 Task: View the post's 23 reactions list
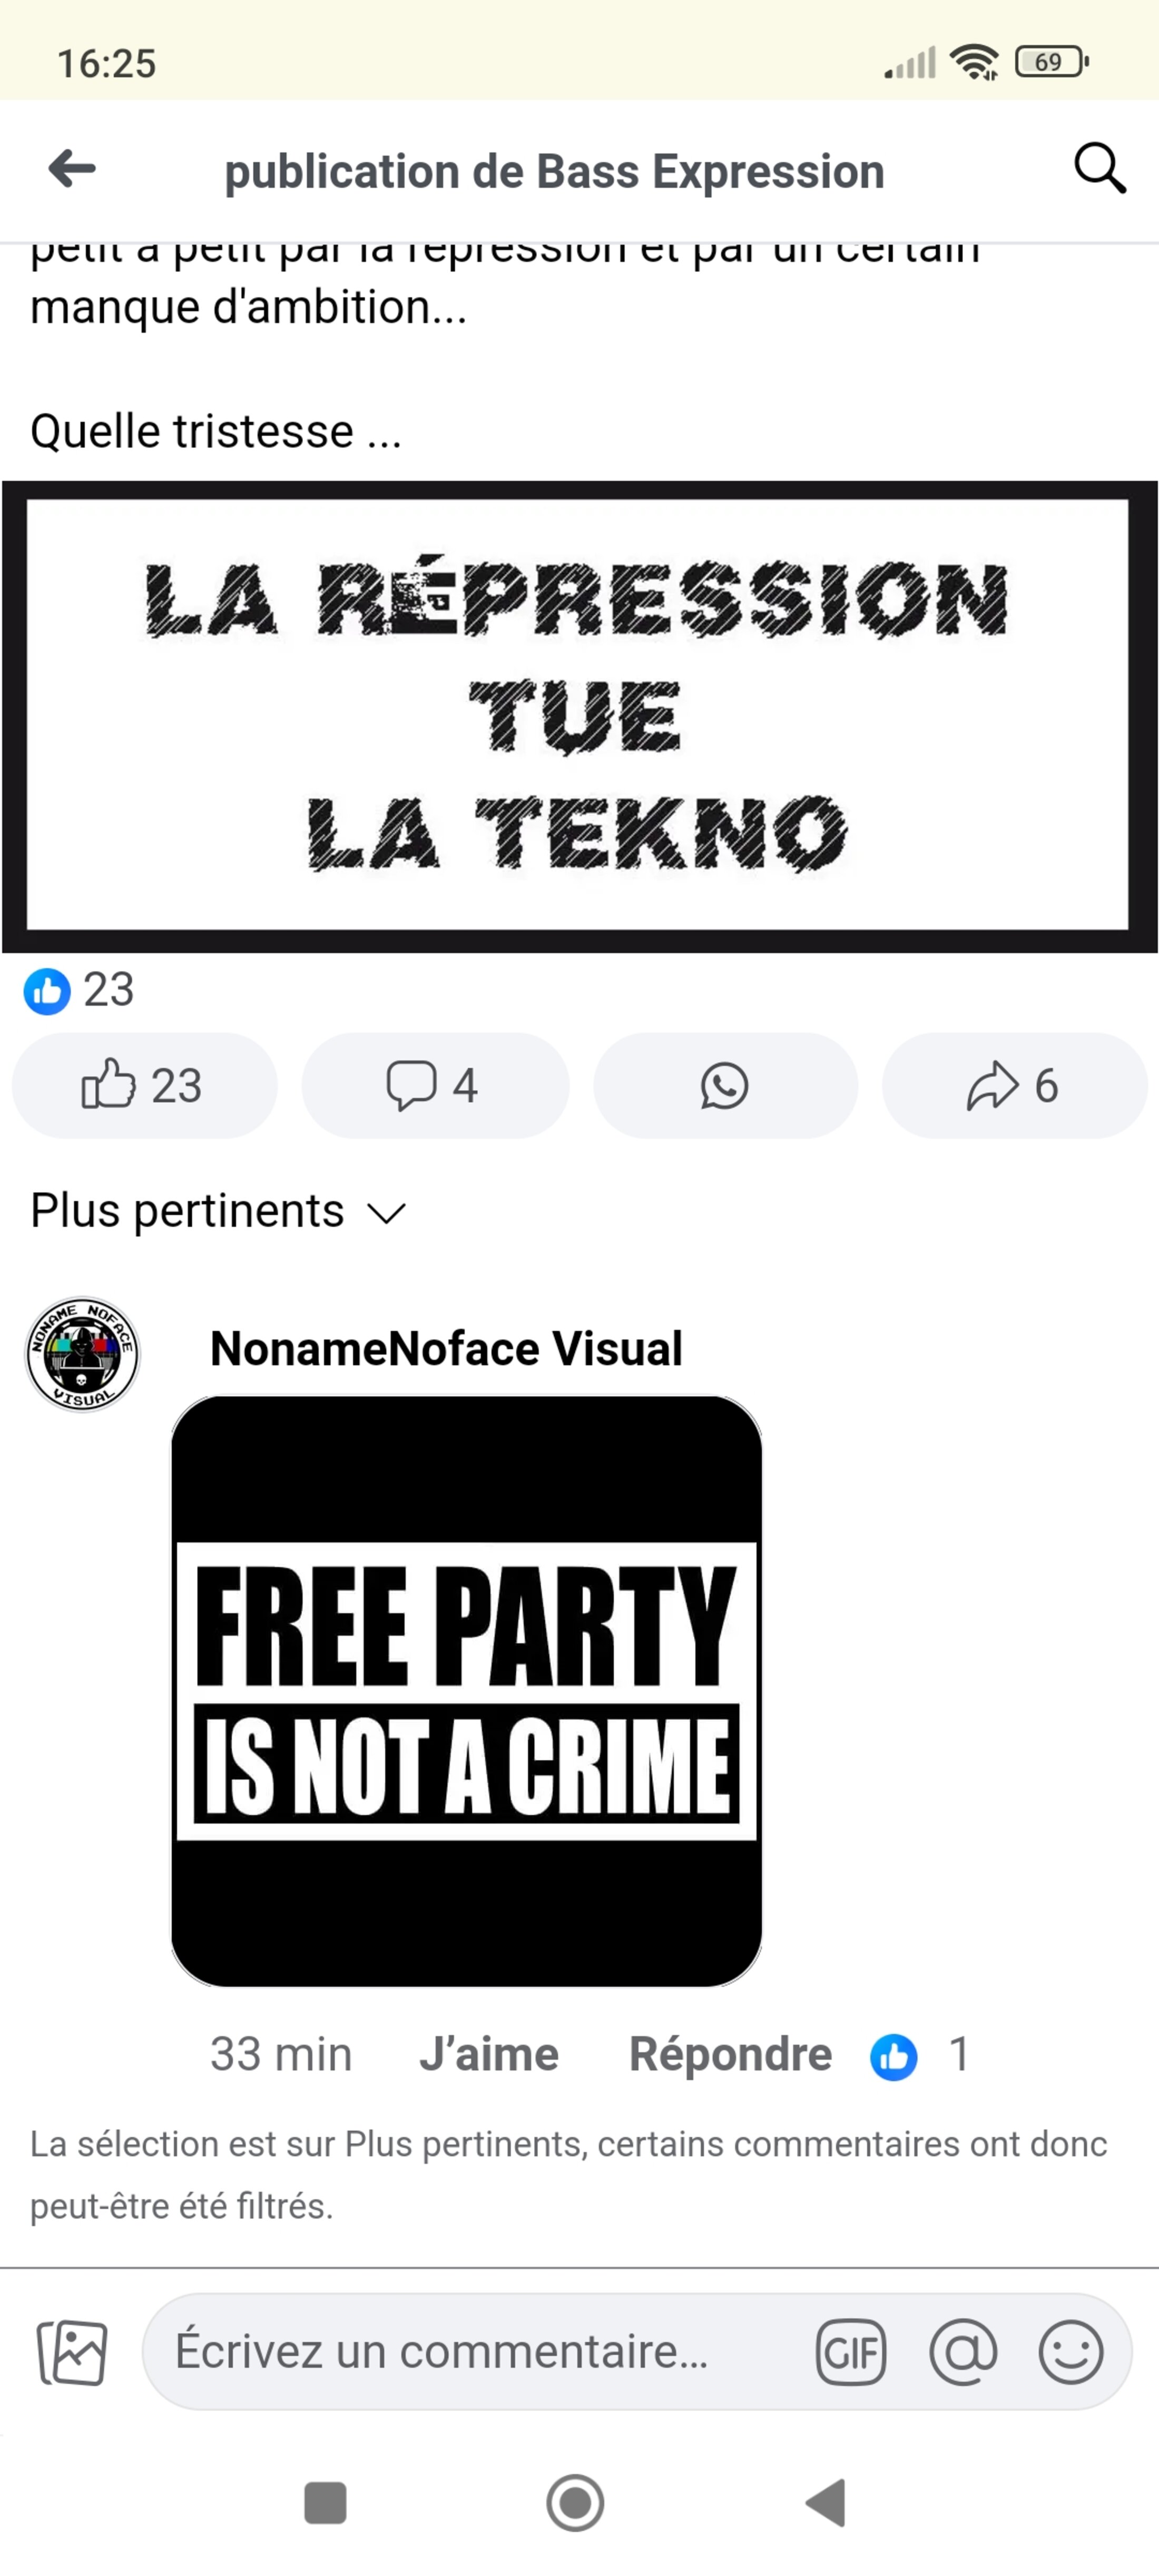point(78,990)
